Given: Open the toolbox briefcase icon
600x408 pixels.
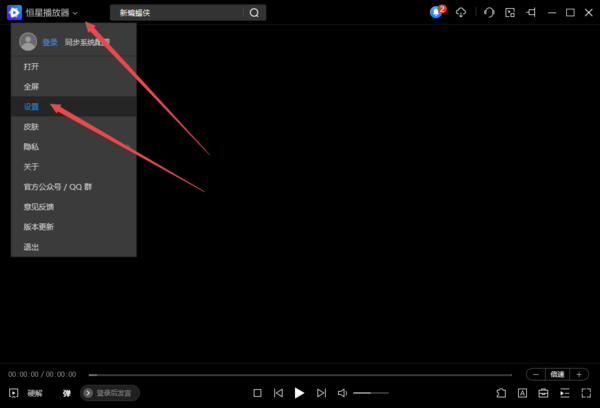Looking at the screenshot, I should pos(543,393).
